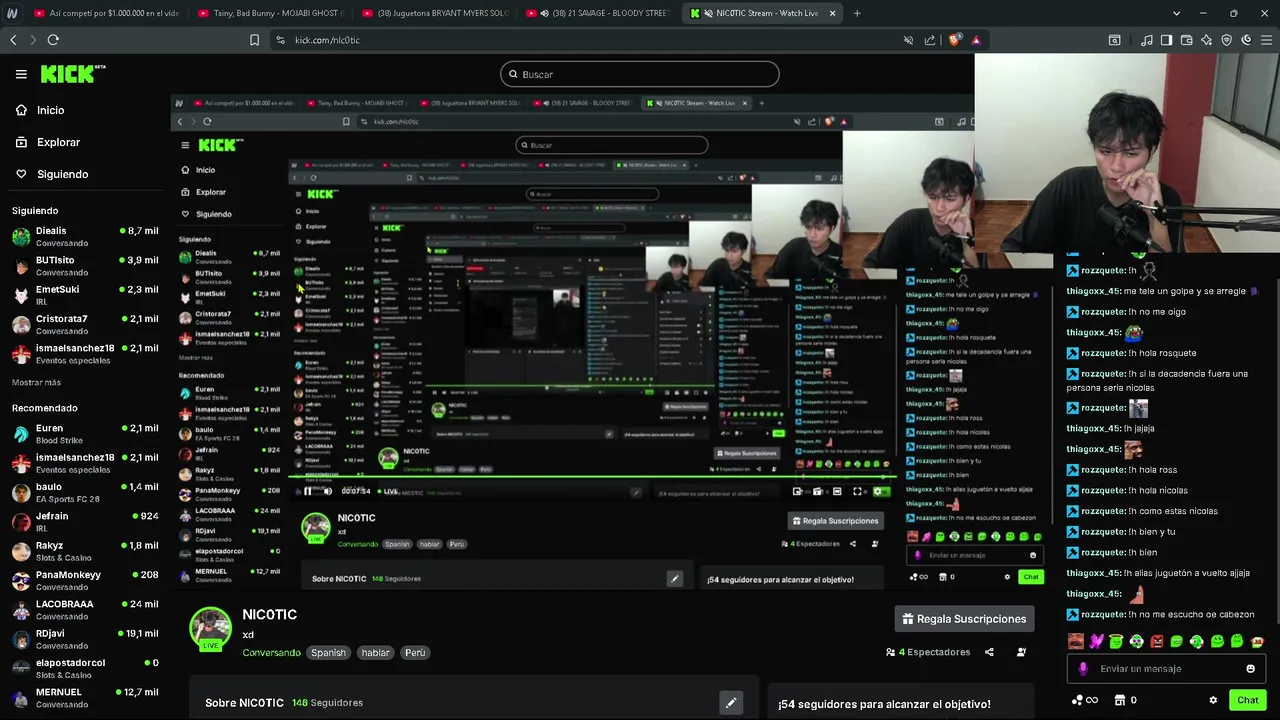Show the browser sidebar panel icon
The height and width of the screenshot is (720, 1280).
pyautogui.click(x=1167, y=40)
